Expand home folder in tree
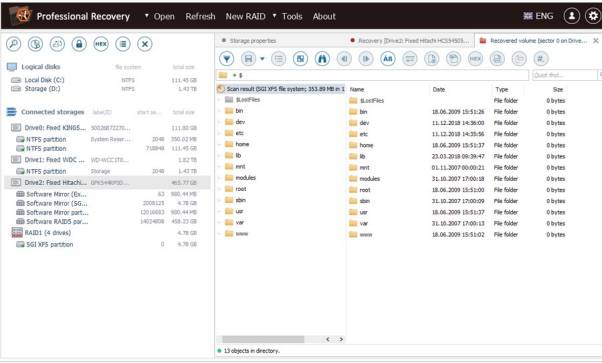602x363 pixels. pos(220,144)
